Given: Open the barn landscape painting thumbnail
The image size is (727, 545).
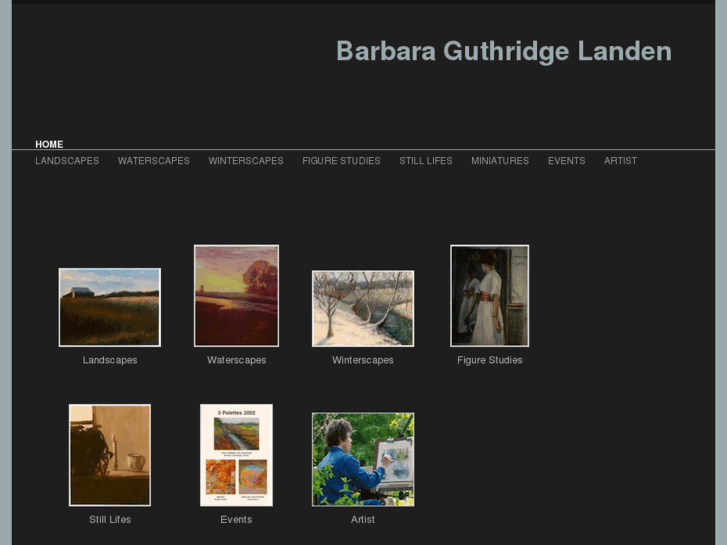Looking at the screenshot, I should click(x=110, y=307).
